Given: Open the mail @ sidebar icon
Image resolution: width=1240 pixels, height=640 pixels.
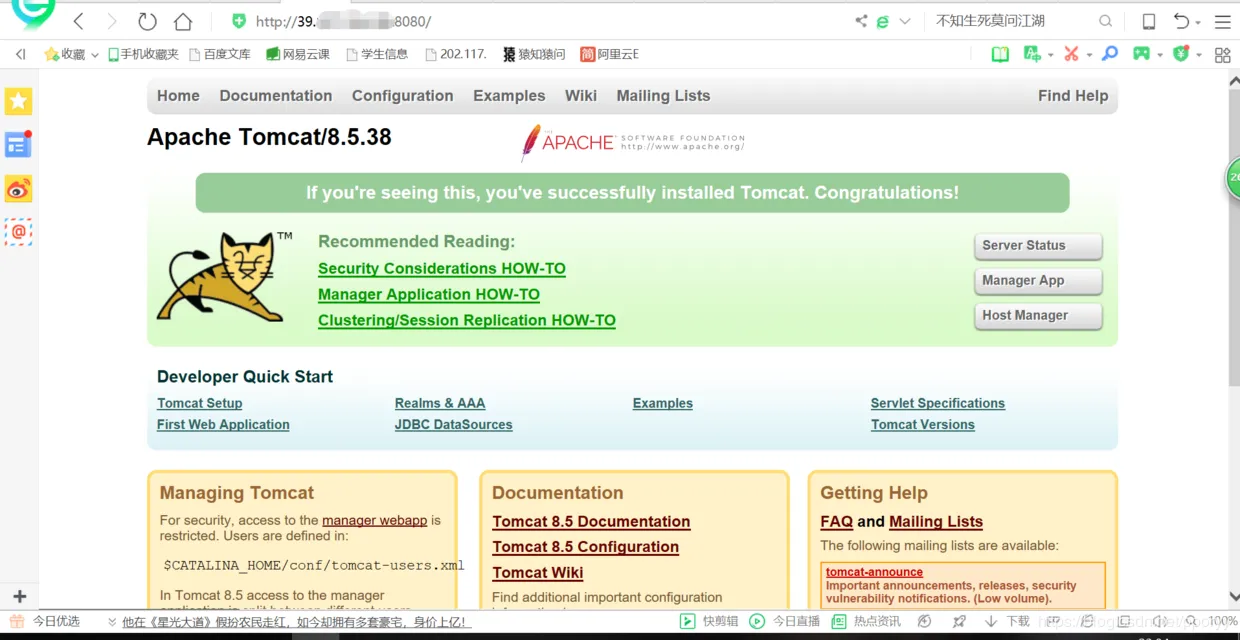Looking at the screenshot, I should pyautogui.click(x=18, y=232).
